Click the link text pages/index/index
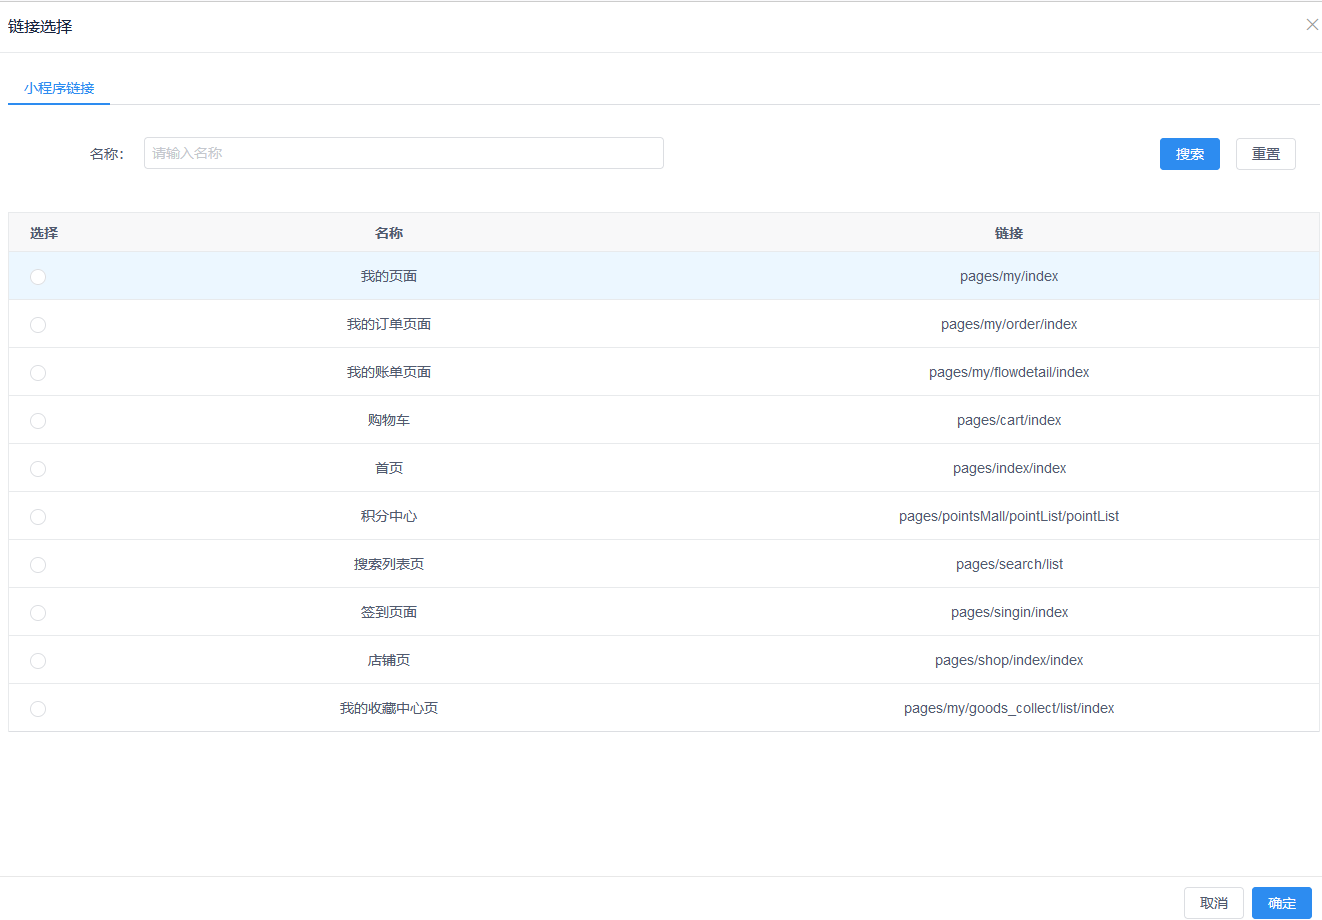The image size is (1322, 920). point(1009,468)
